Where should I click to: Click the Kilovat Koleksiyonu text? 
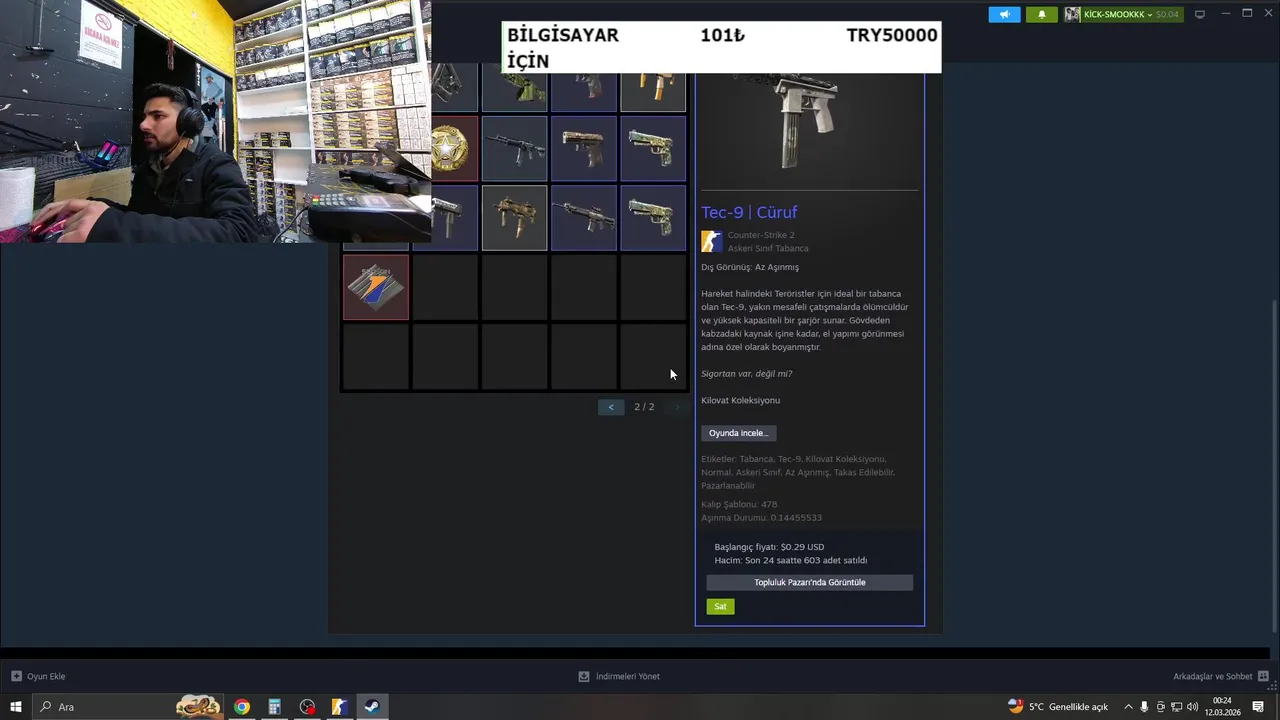pos(741,400)
